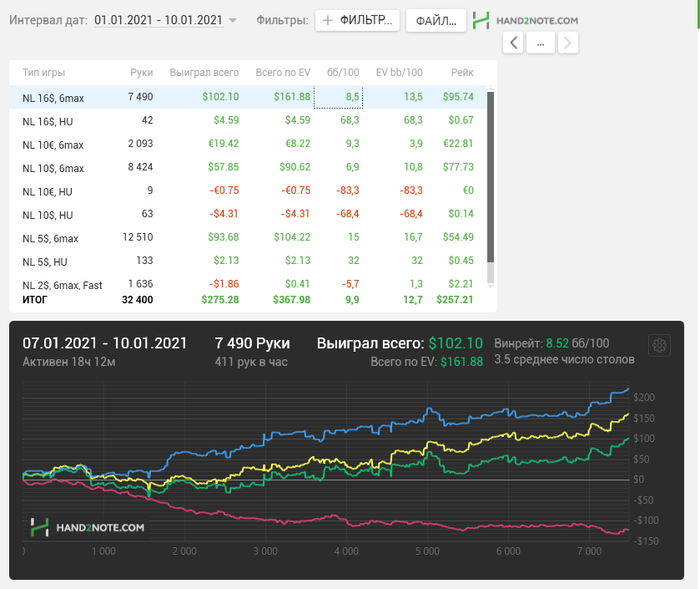Sort by Руки column header
Viewport: 700px width, 589px height.
tap(142, 72)
